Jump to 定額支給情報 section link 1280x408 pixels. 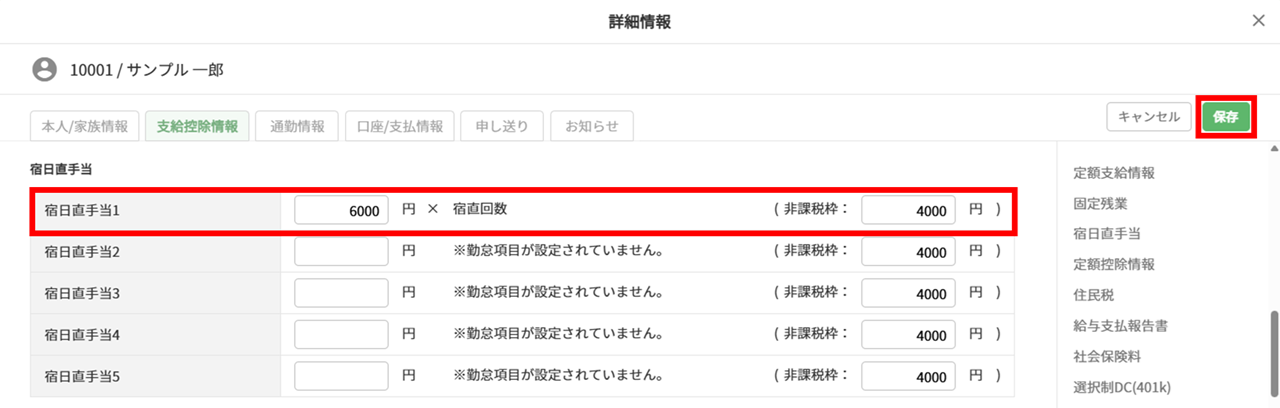tap(1113, 172)
